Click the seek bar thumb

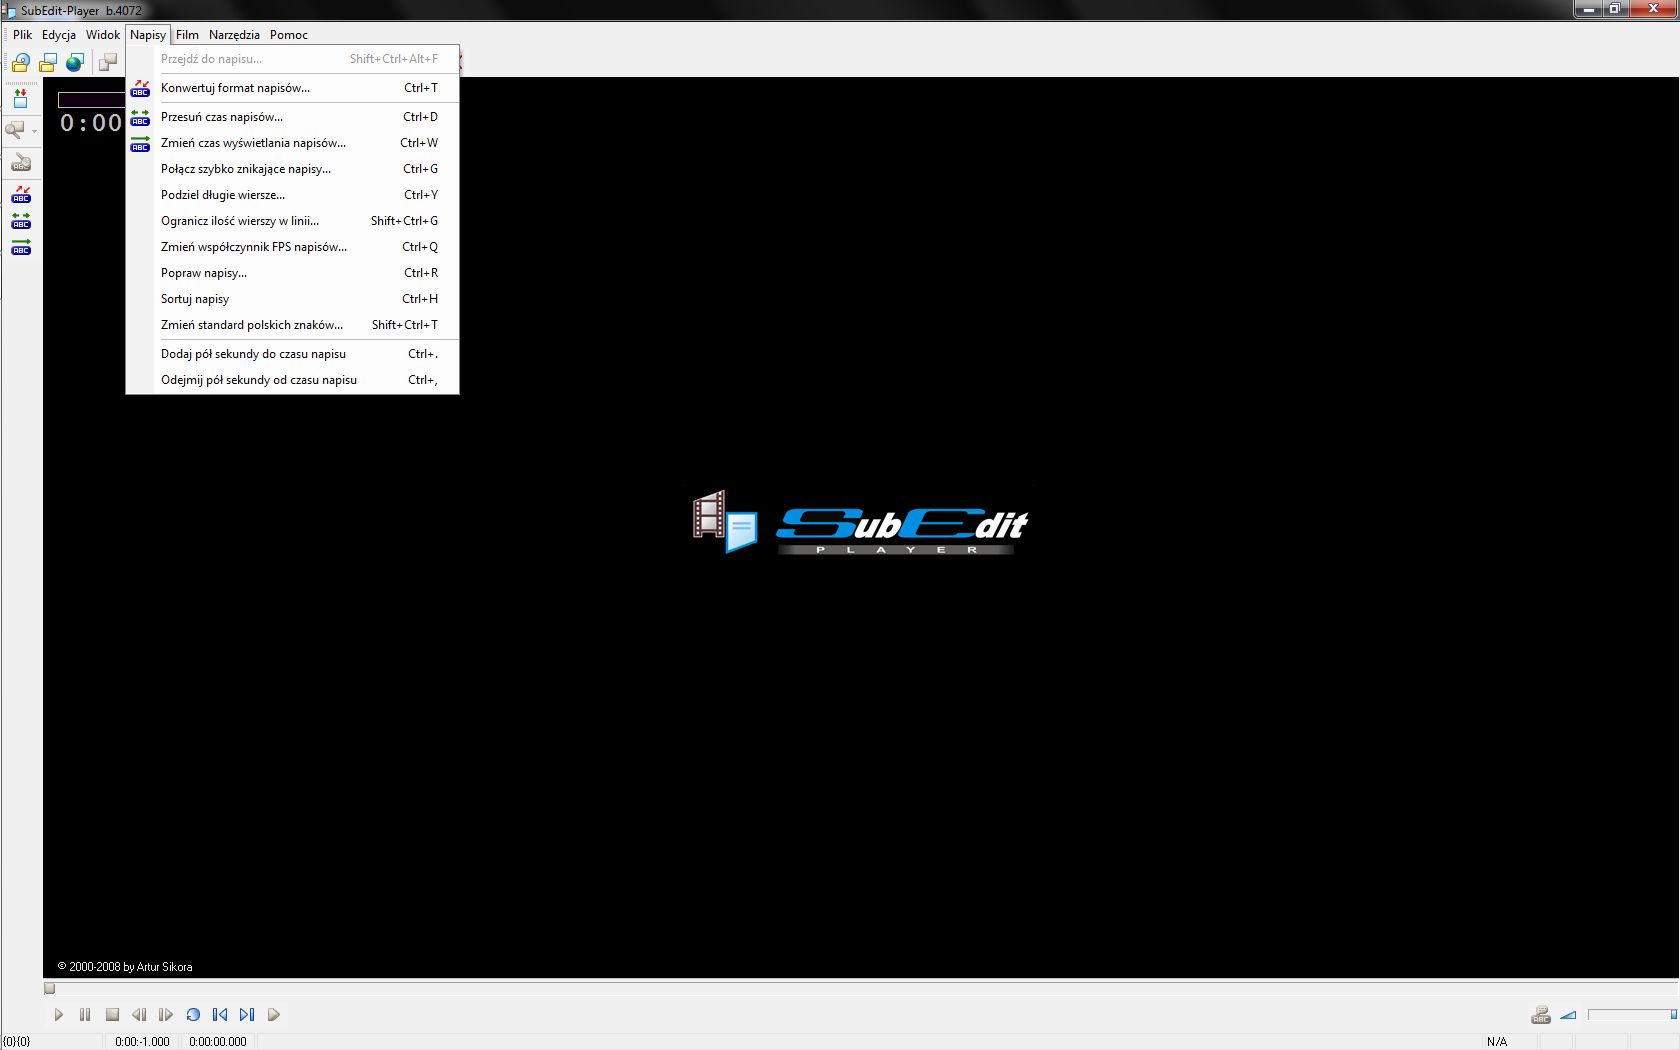(49, 988)
